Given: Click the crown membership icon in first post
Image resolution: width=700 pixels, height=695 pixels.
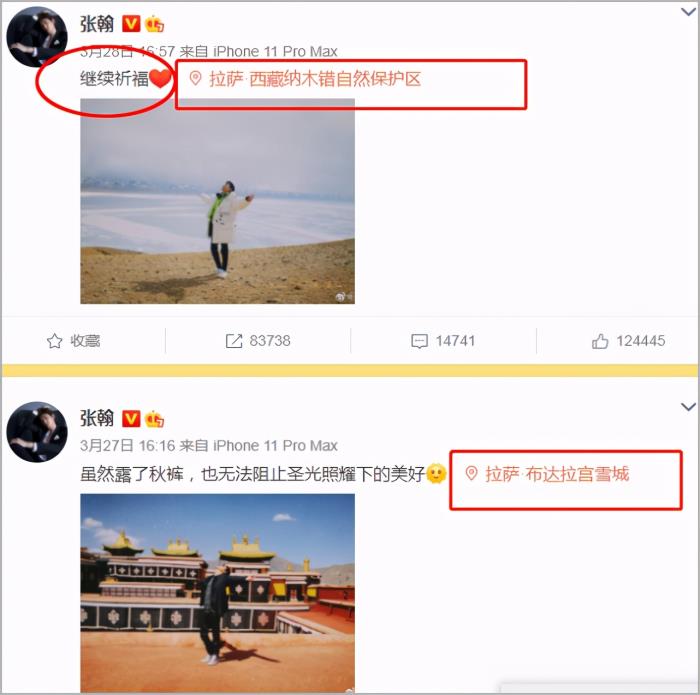Looking at the screenshot, I should (x=154, y=24).
